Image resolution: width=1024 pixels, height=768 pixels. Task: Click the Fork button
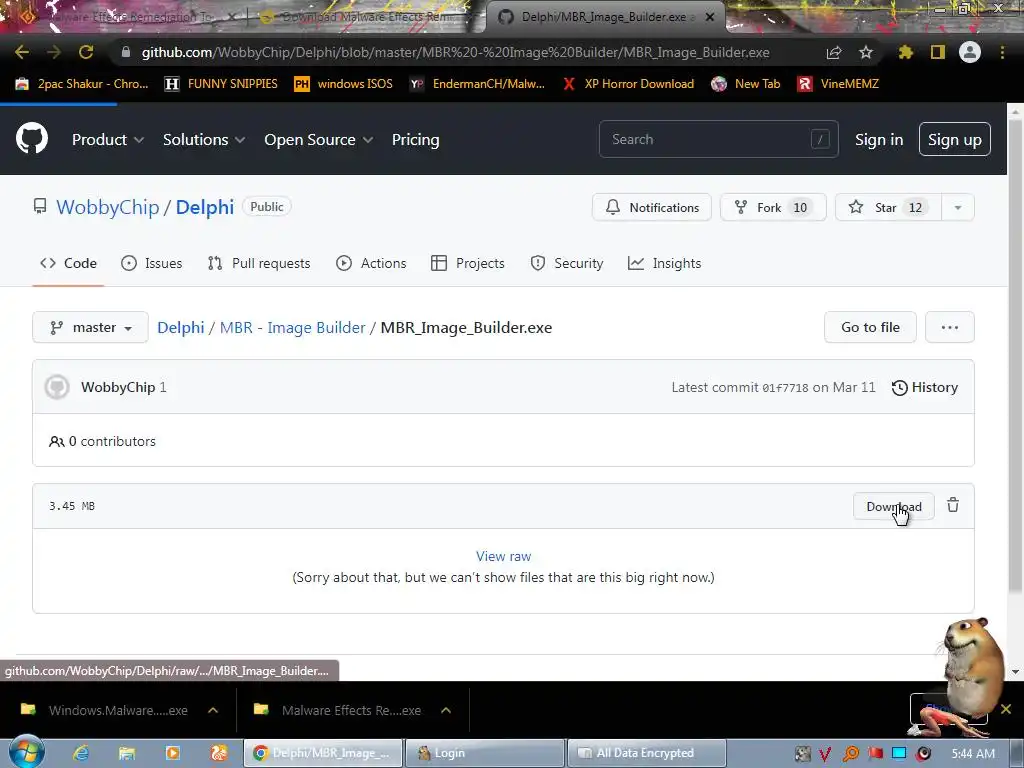(x=773, y=208)
